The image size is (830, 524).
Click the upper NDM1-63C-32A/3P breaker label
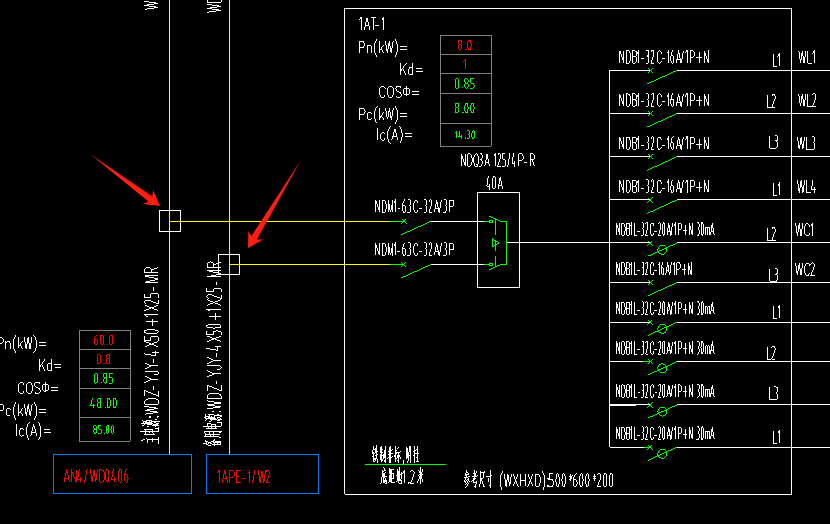414,206
